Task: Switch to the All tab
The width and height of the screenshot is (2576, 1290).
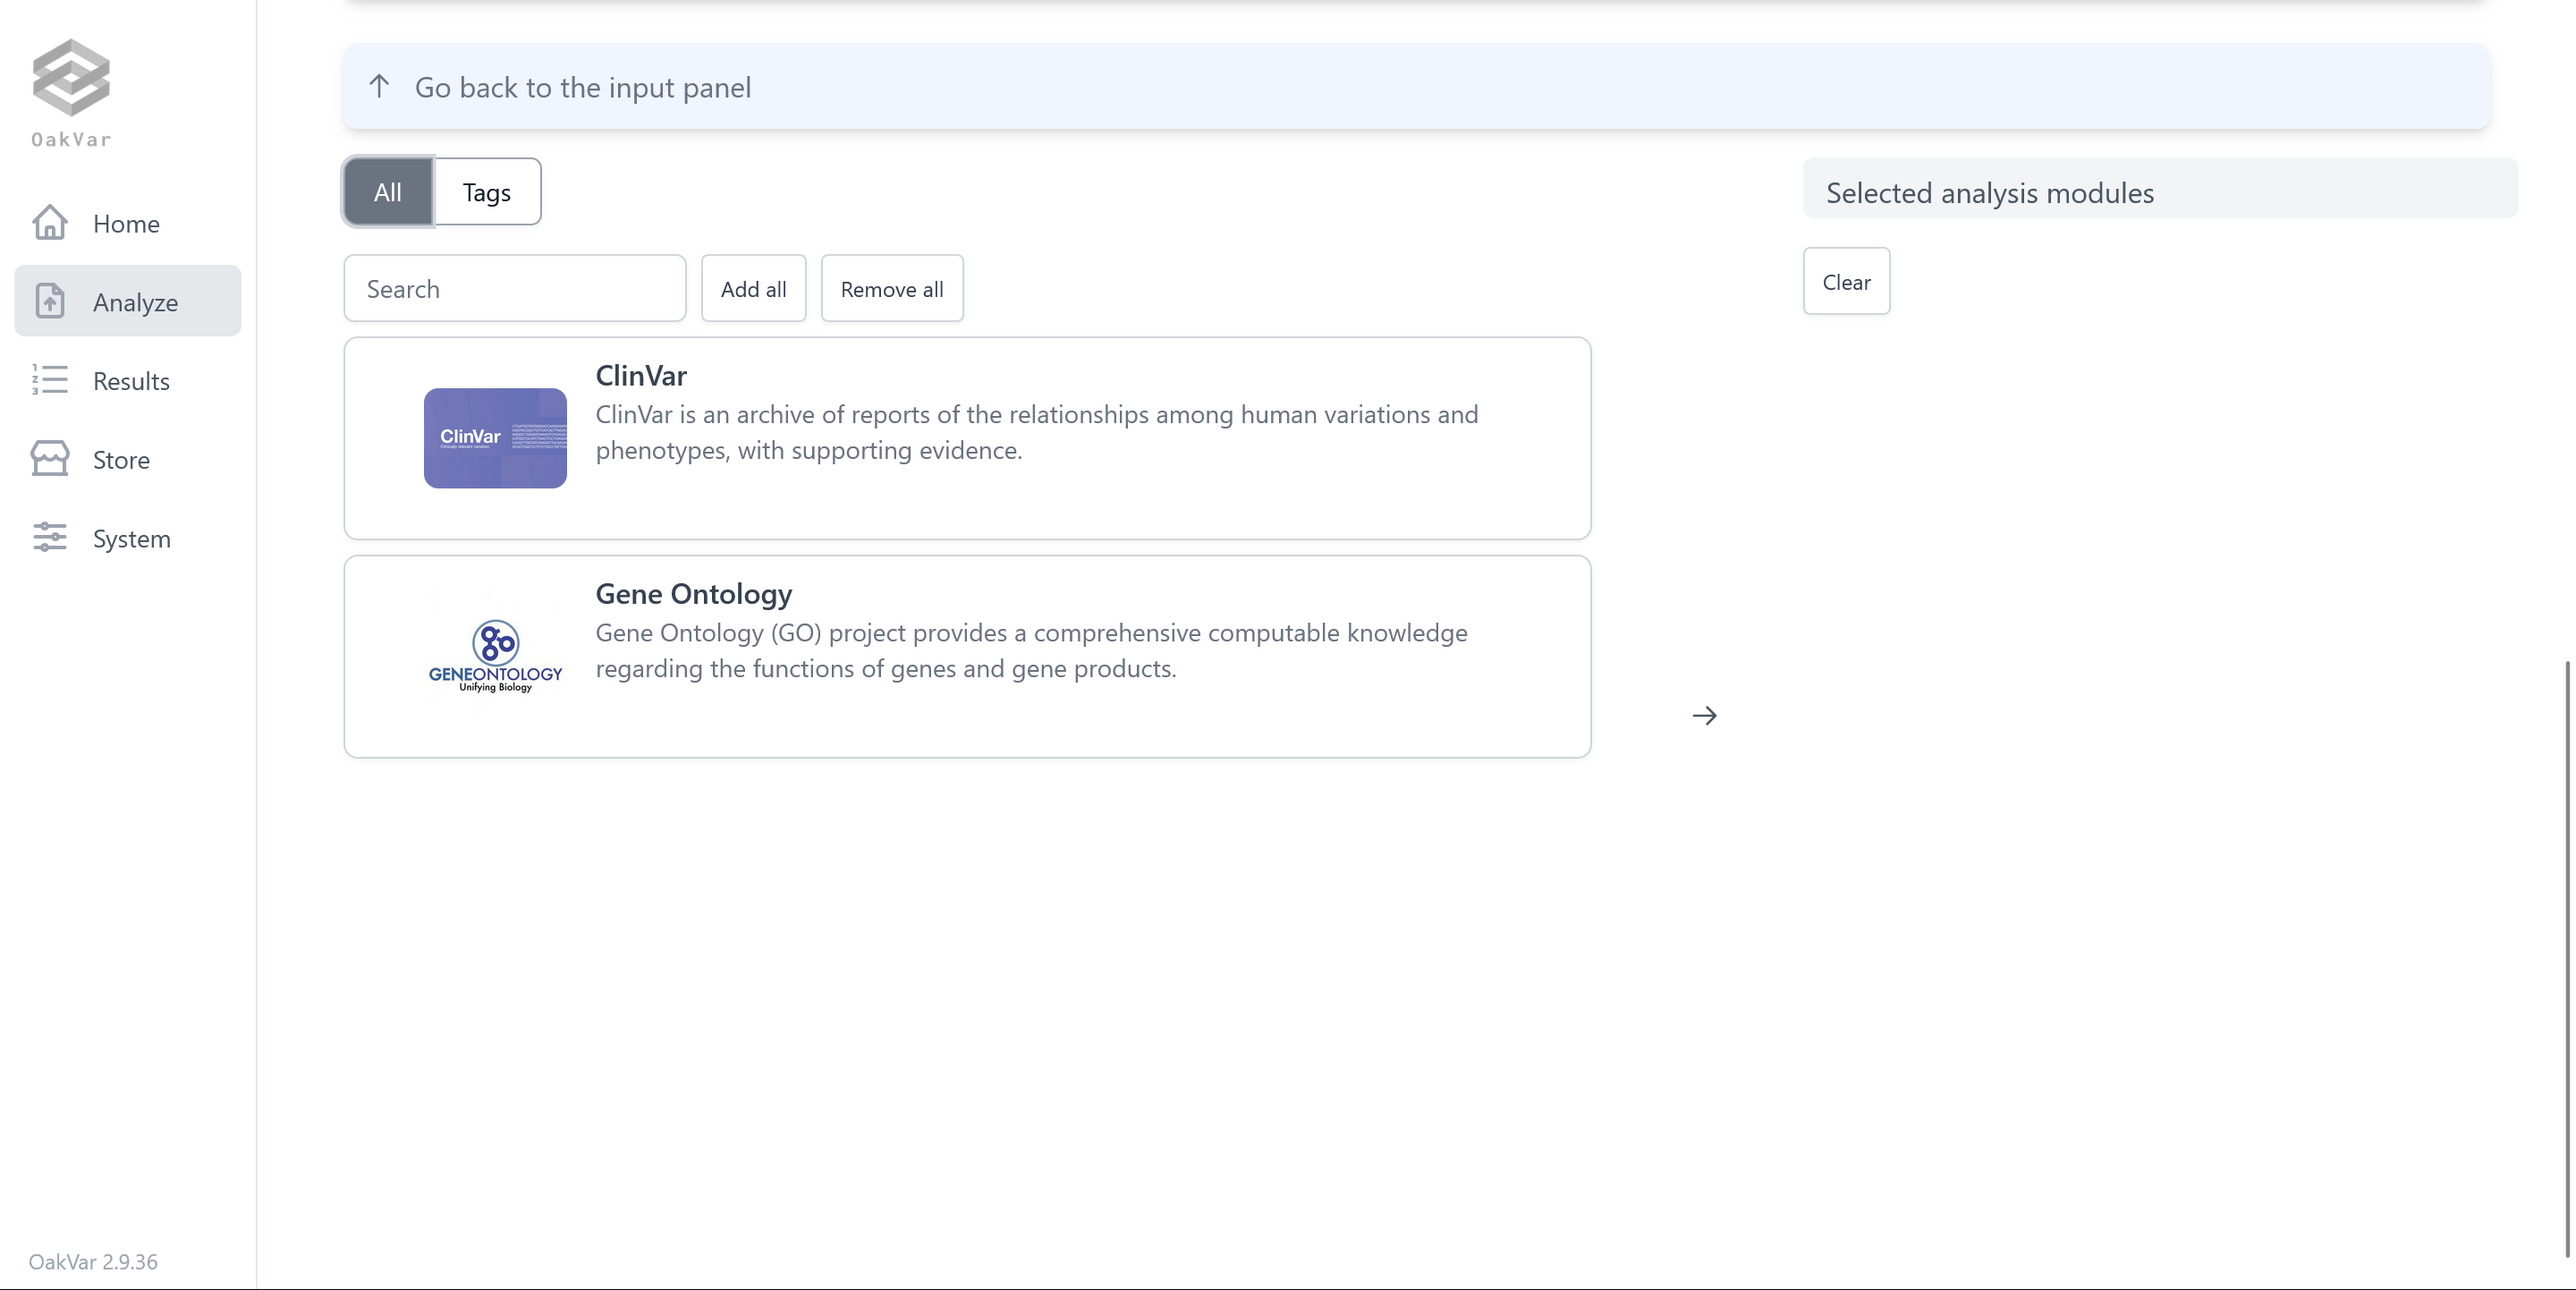Action: [388, 191]
